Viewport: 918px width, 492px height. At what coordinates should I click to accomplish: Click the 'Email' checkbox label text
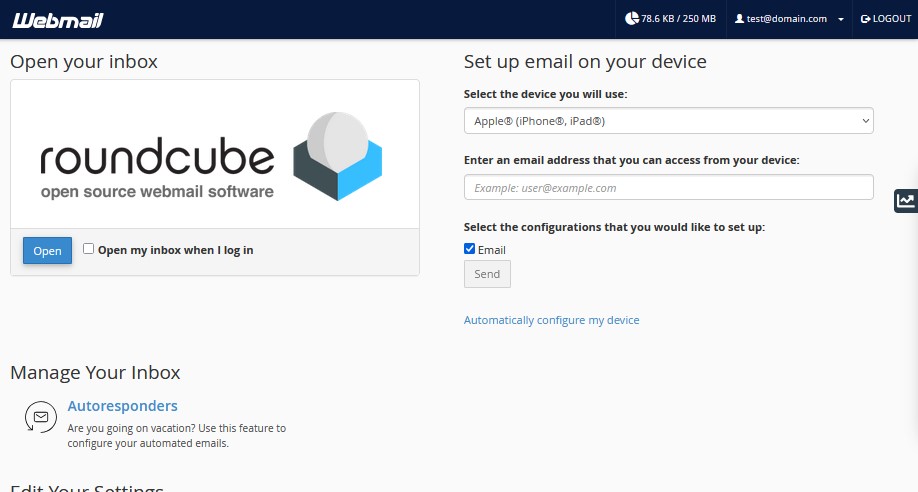coord(492,250)
